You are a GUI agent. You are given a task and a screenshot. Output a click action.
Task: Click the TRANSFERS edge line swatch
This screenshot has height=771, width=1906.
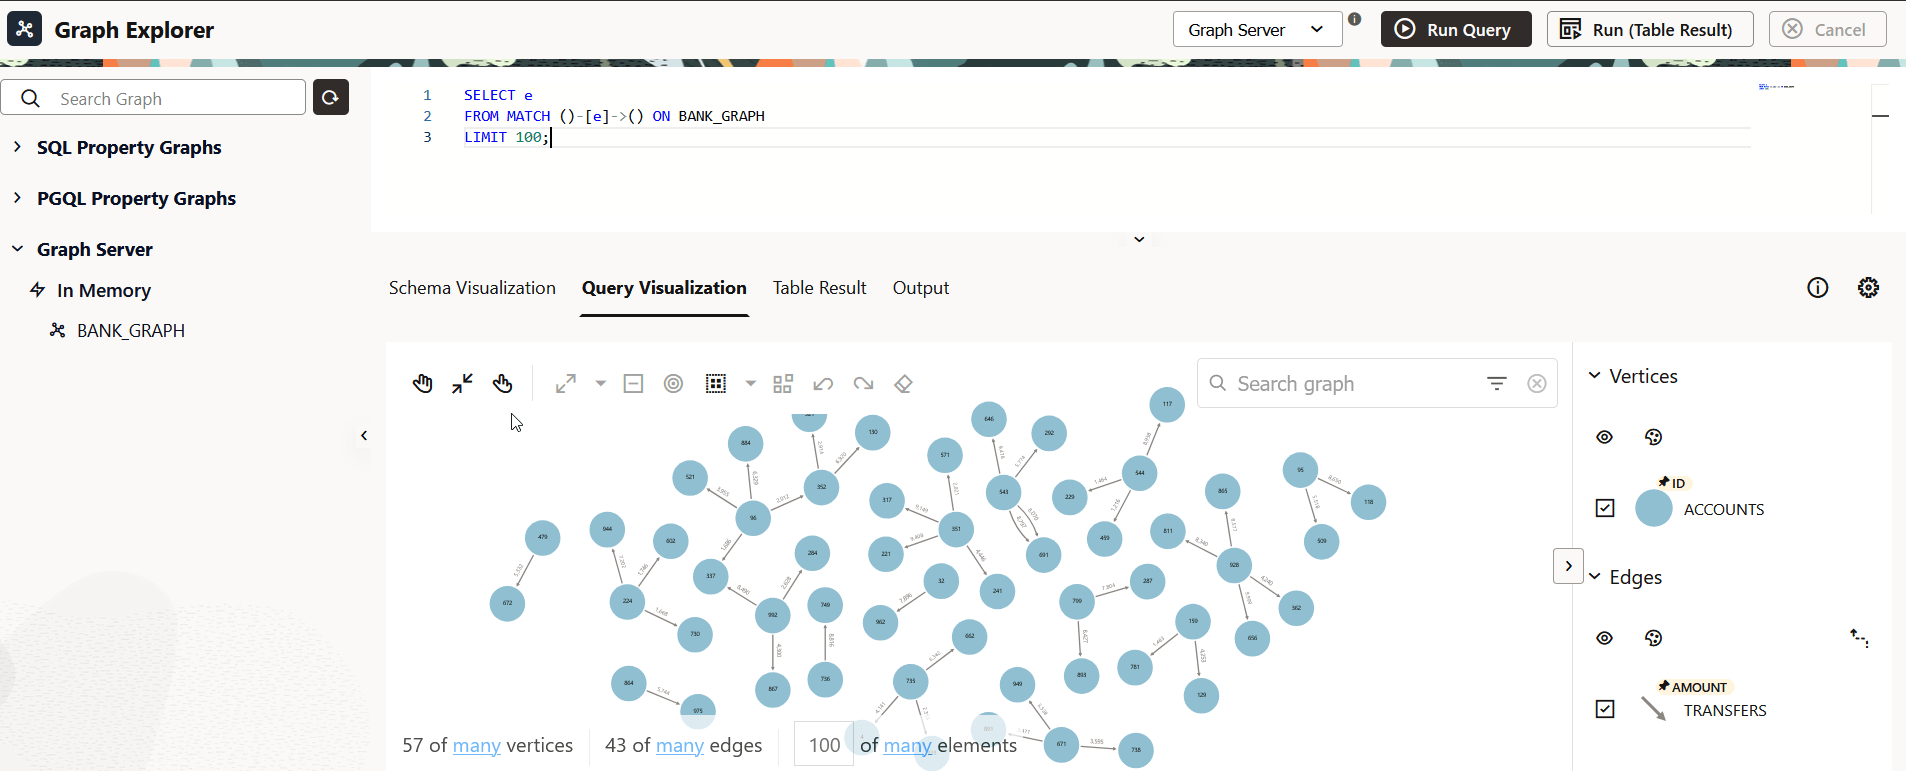[1654, 709]
